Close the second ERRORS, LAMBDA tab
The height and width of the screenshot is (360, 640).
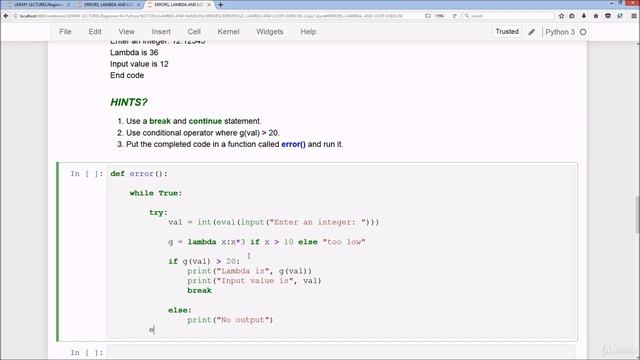tap(139, 4)
